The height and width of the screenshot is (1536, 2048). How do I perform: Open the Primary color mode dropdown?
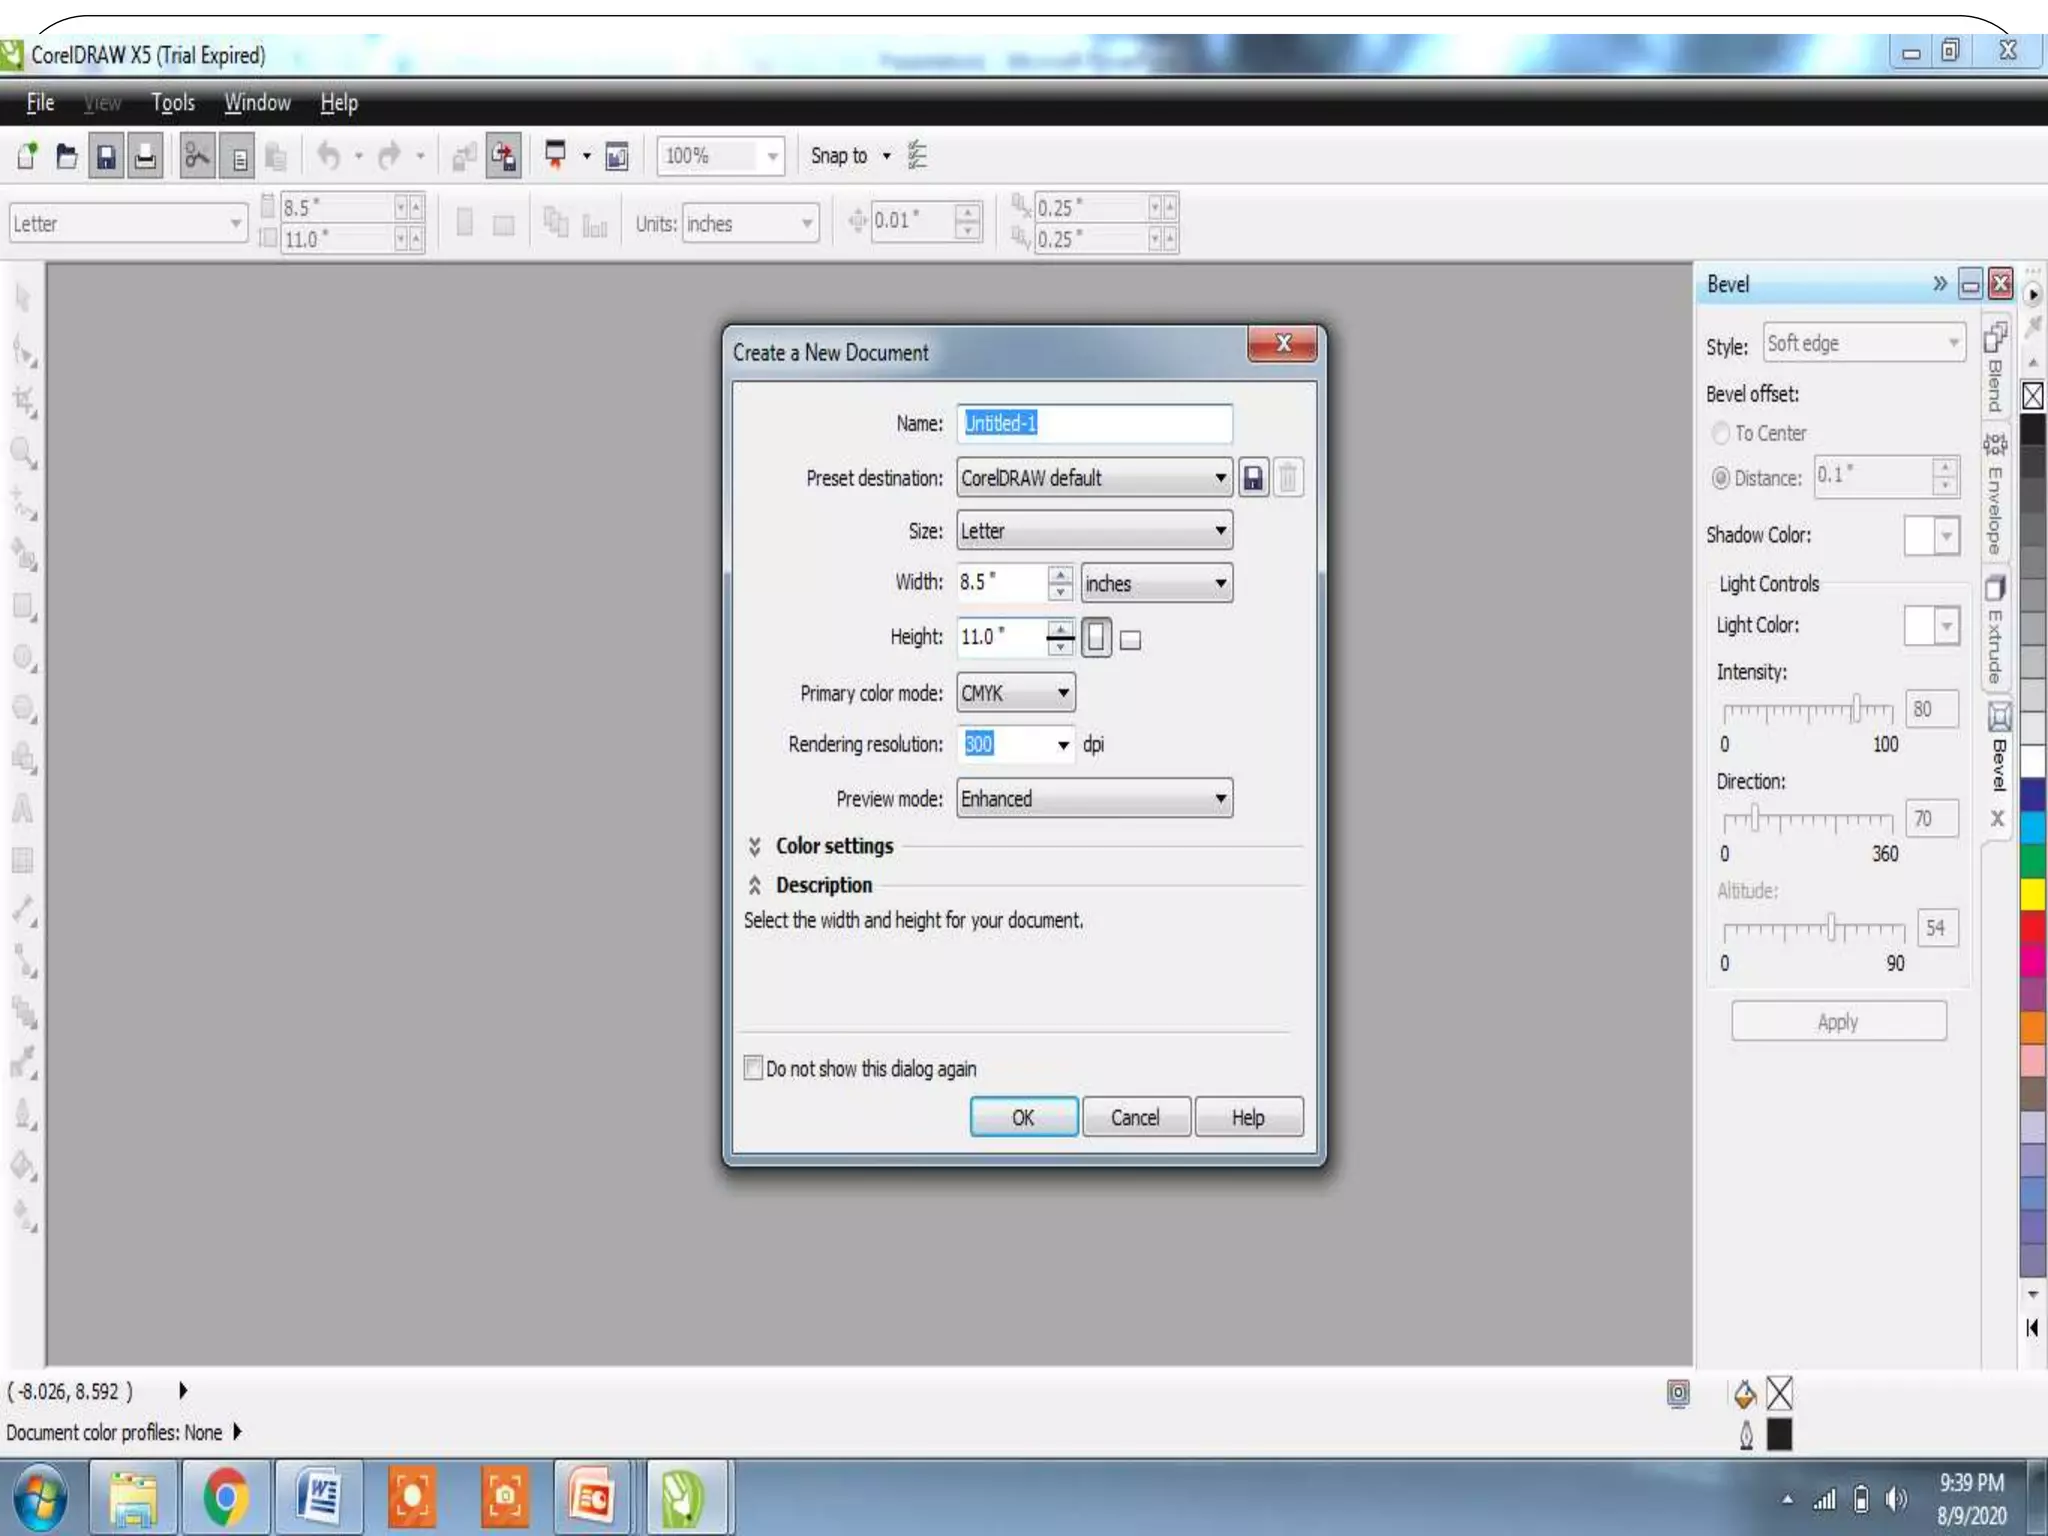coord(1016,693)
